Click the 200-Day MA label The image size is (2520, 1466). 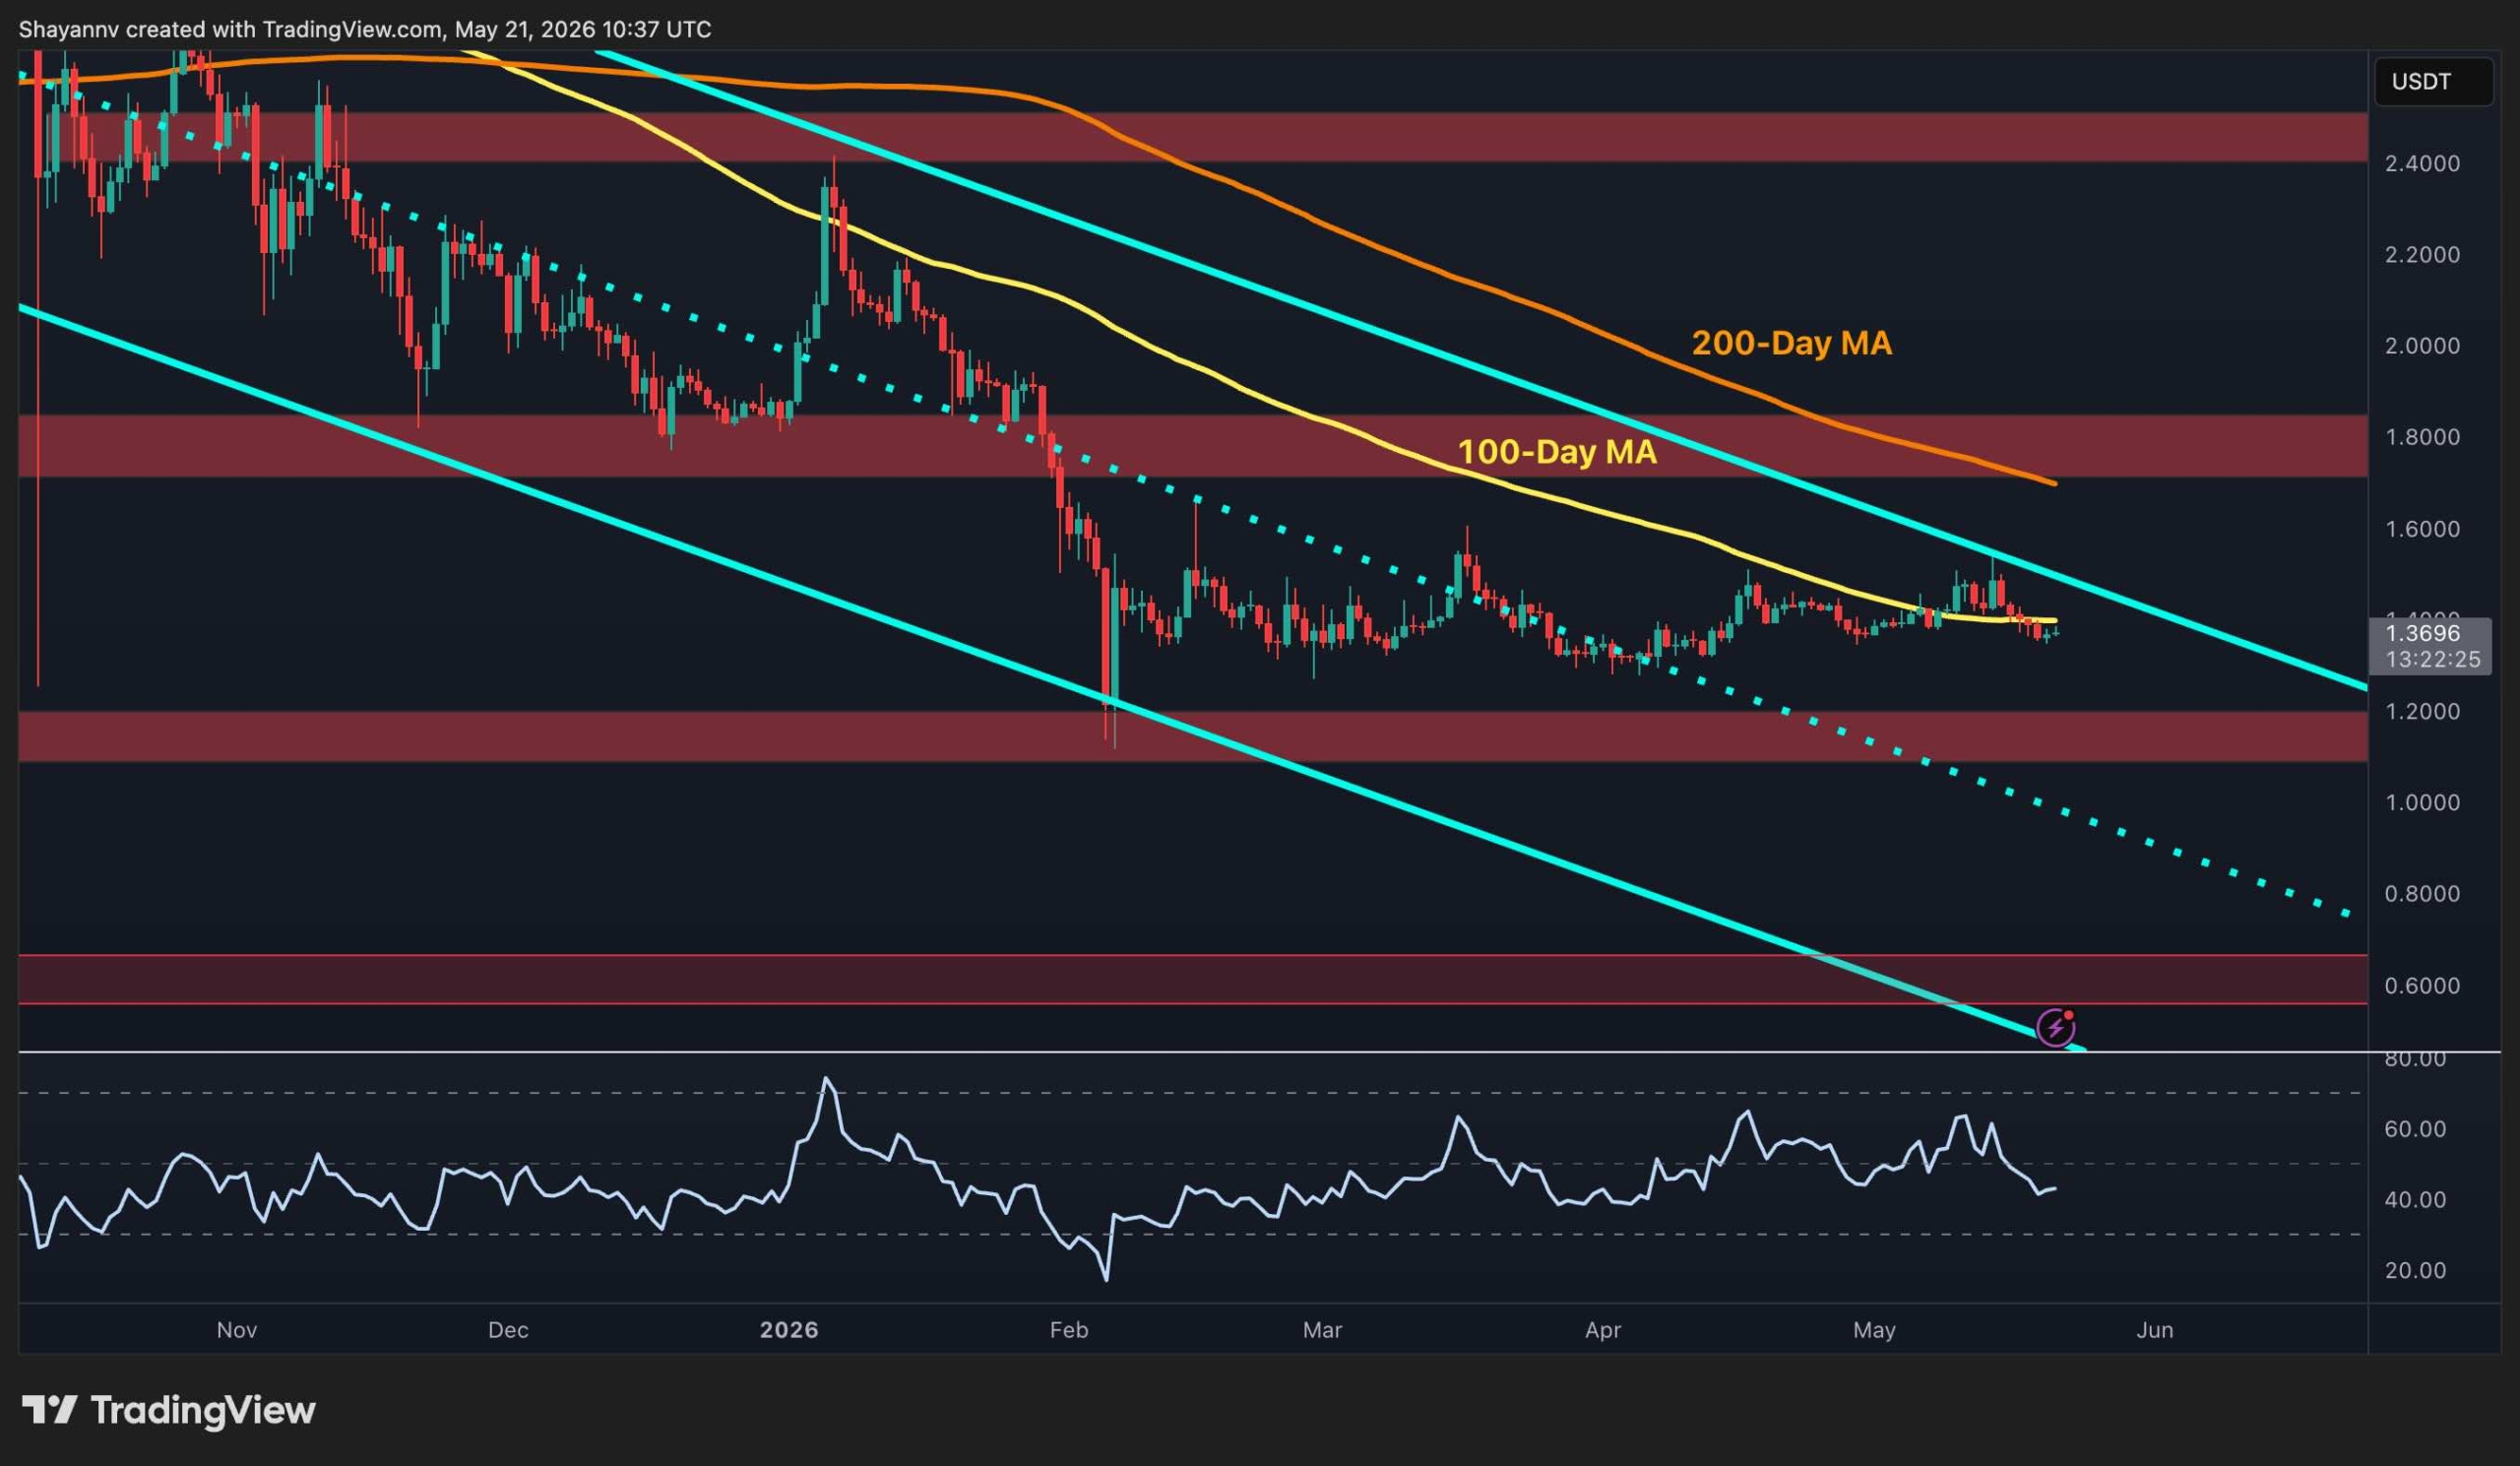[x=1791, y=344]
